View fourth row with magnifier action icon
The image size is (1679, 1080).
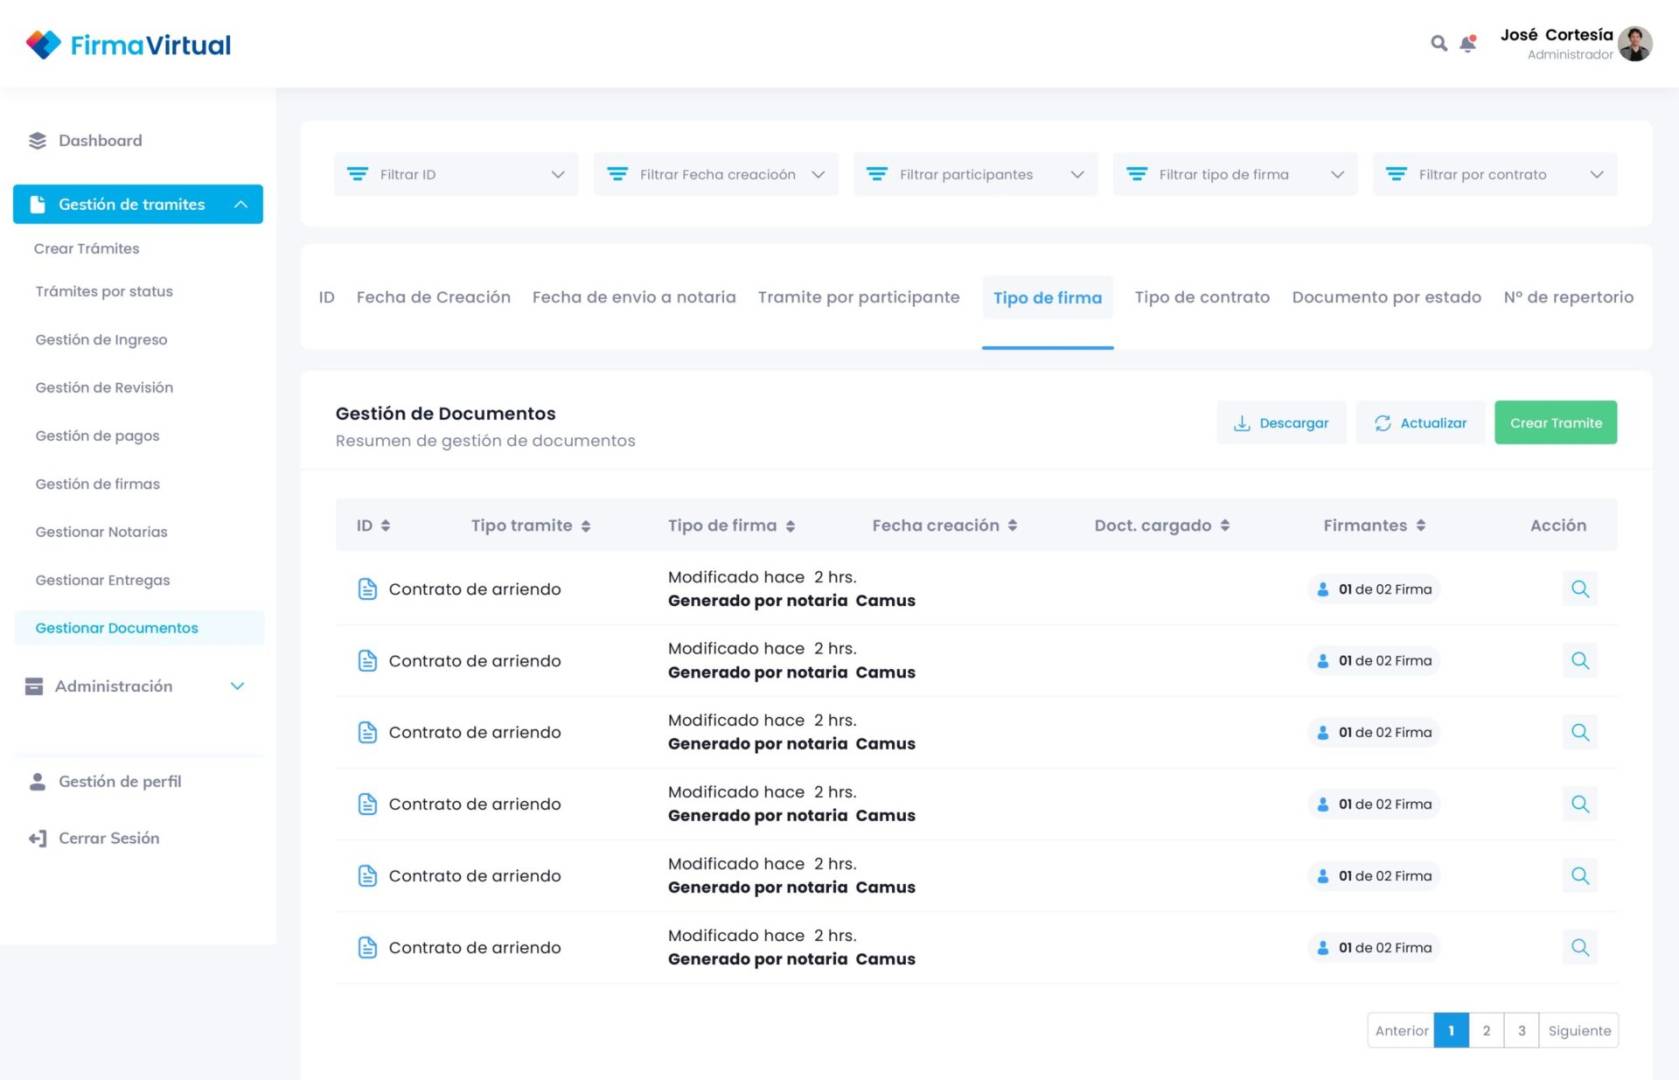[1580, 804]
